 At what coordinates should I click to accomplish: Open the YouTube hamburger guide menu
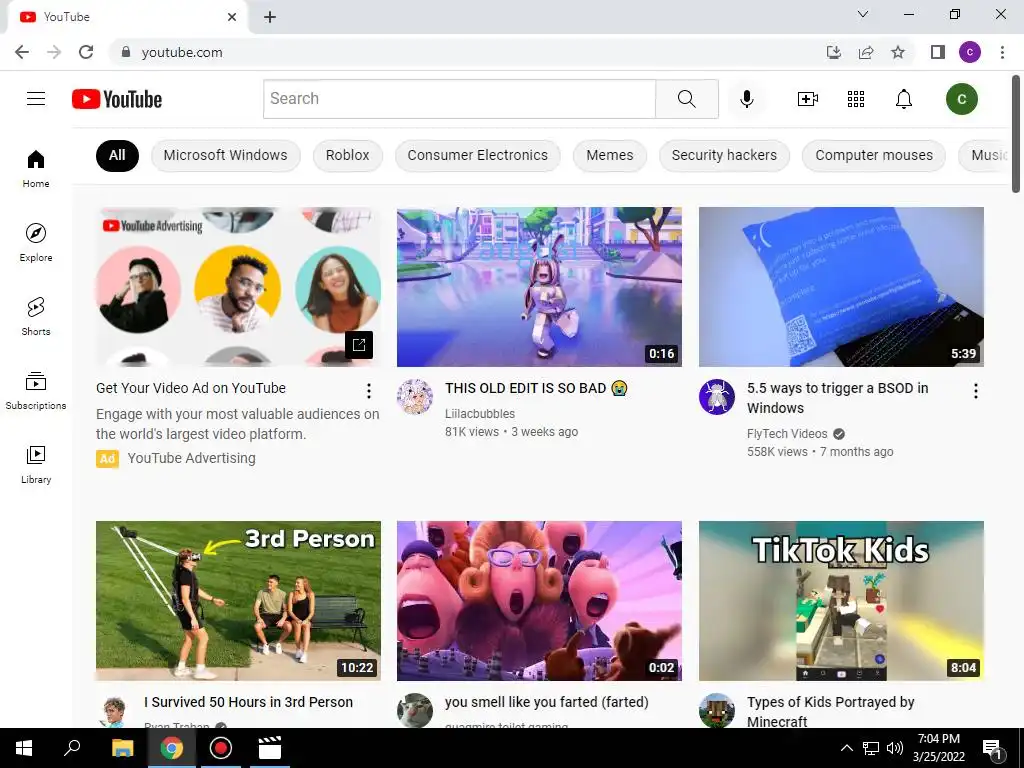tap(36, 99)
